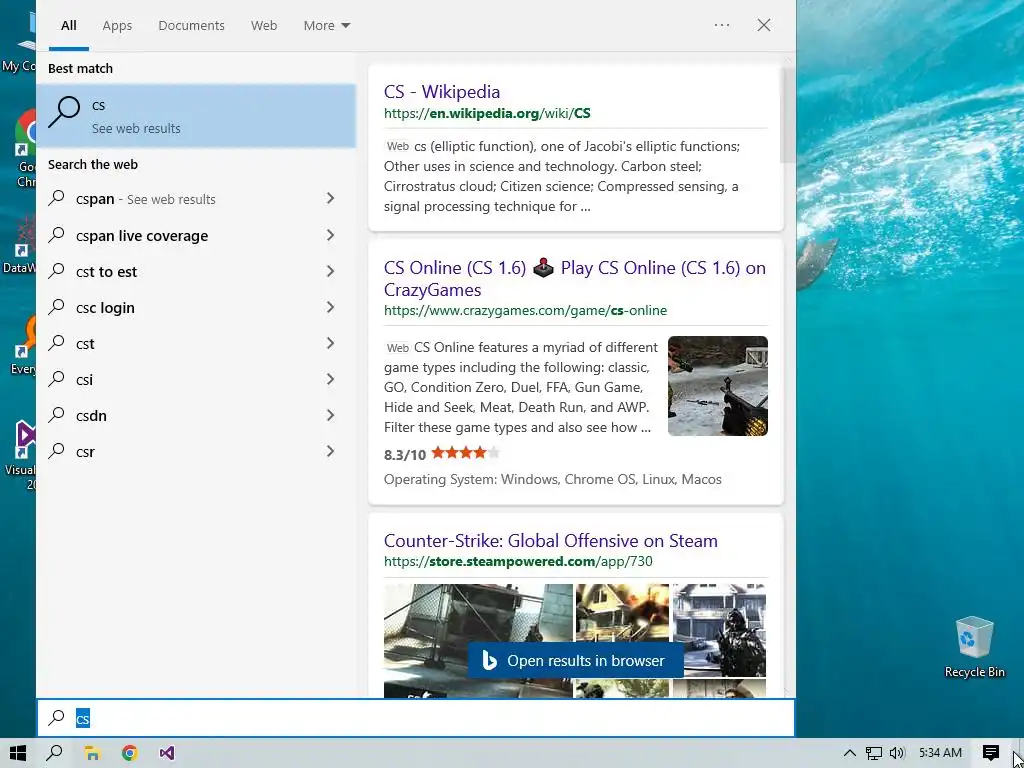The height and width of the screenshot is (768, 1024).
Task: Open the network status tray icon
Action: pyautogui.click(x=874, y=753)
